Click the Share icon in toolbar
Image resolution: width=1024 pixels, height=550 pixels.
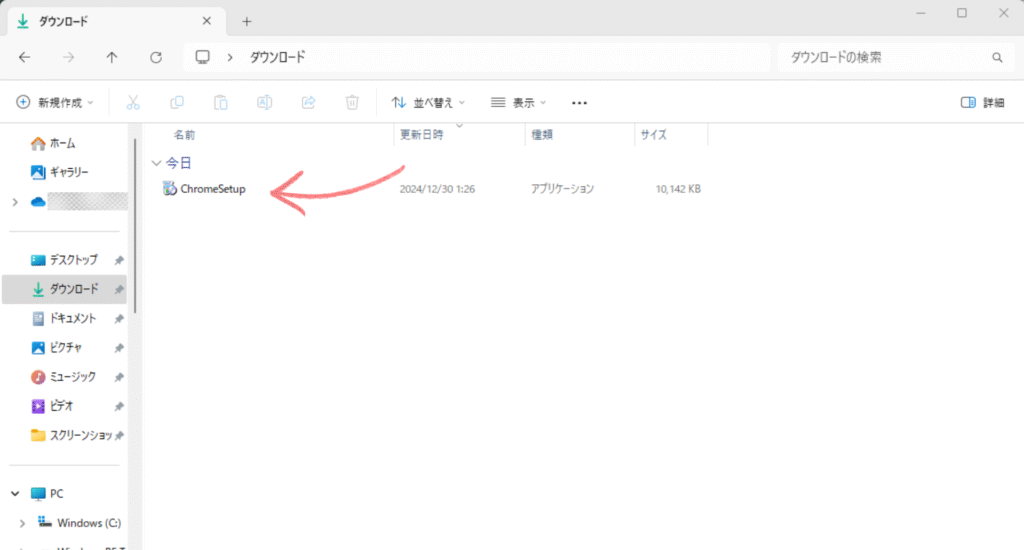(x=308, y=103)
